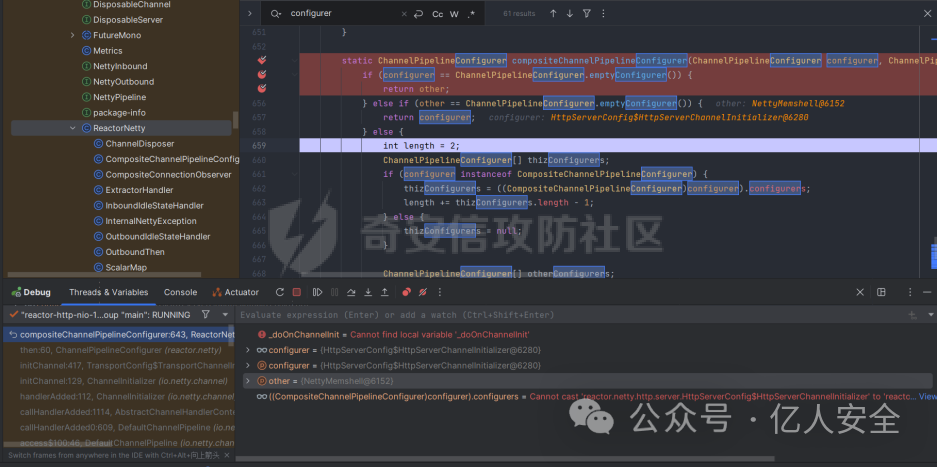
Task: Click breakpoint on line 653
Action: [x=262, y=60]
